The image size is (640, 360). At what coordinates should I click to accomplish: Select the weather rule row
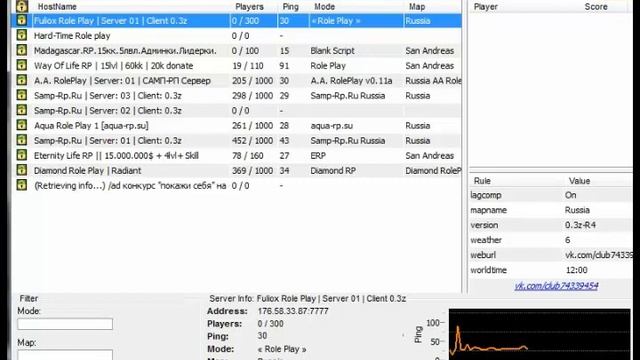[x=551, y=240]
